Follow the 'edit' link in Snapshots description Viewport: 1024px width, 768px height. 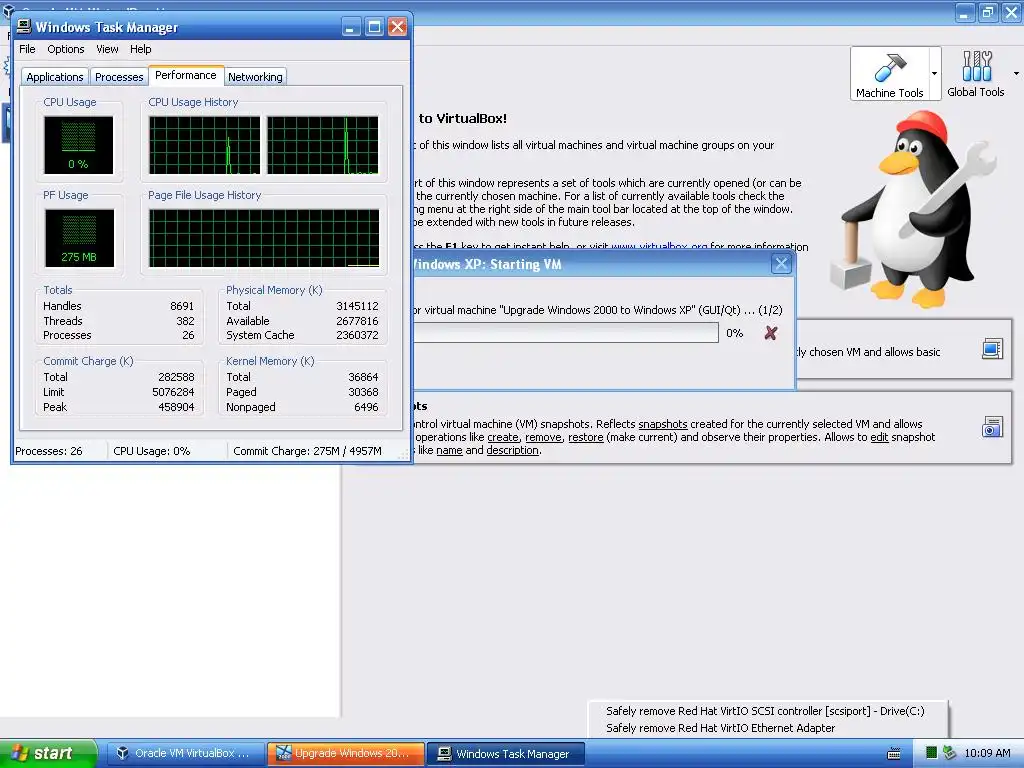pyautogui.click(x=880, y=438)
